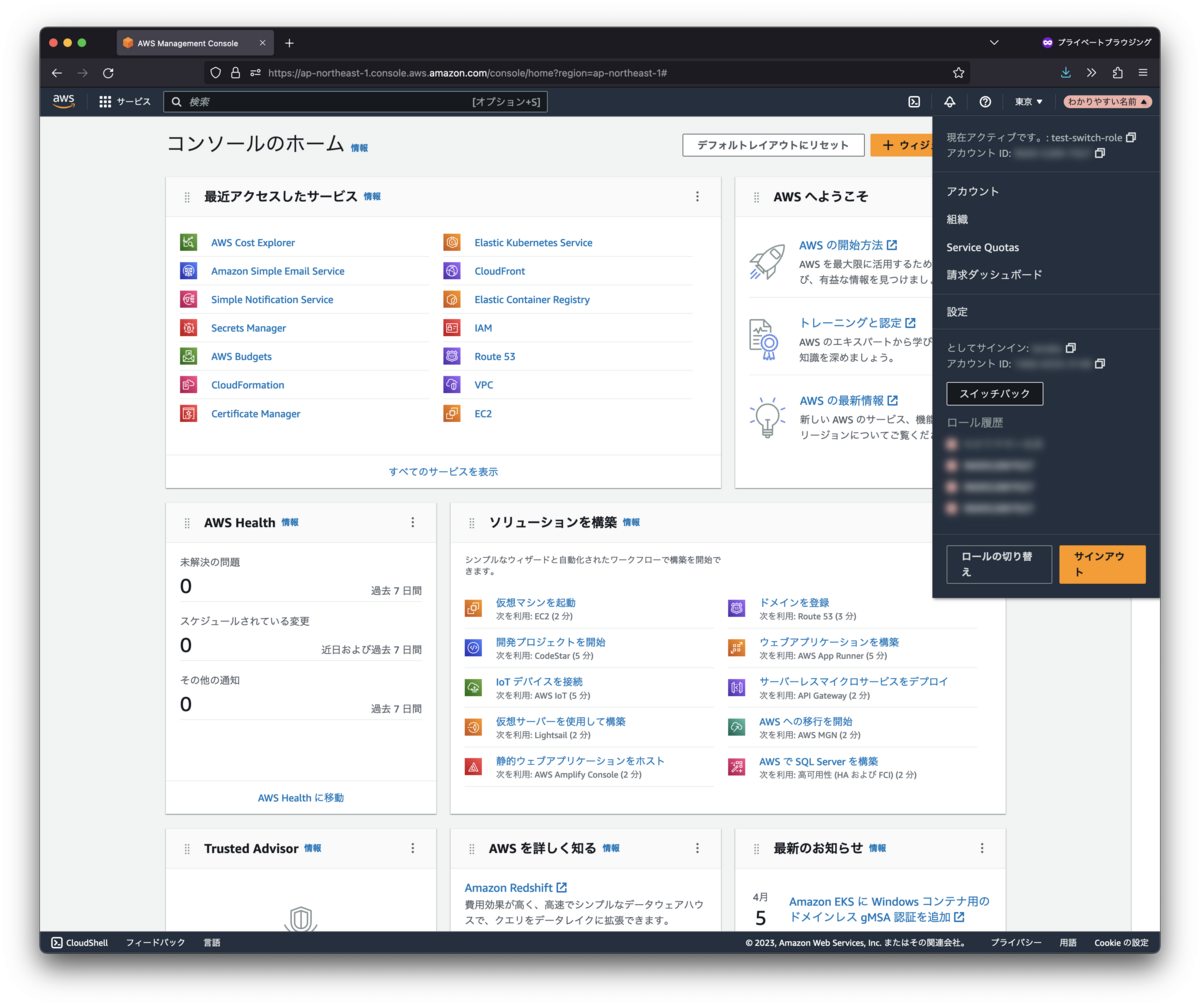Open the Tokyo region selector dropdown
The image size is (1200, 1006).
pyautogui.click(x=1029, y=101)
